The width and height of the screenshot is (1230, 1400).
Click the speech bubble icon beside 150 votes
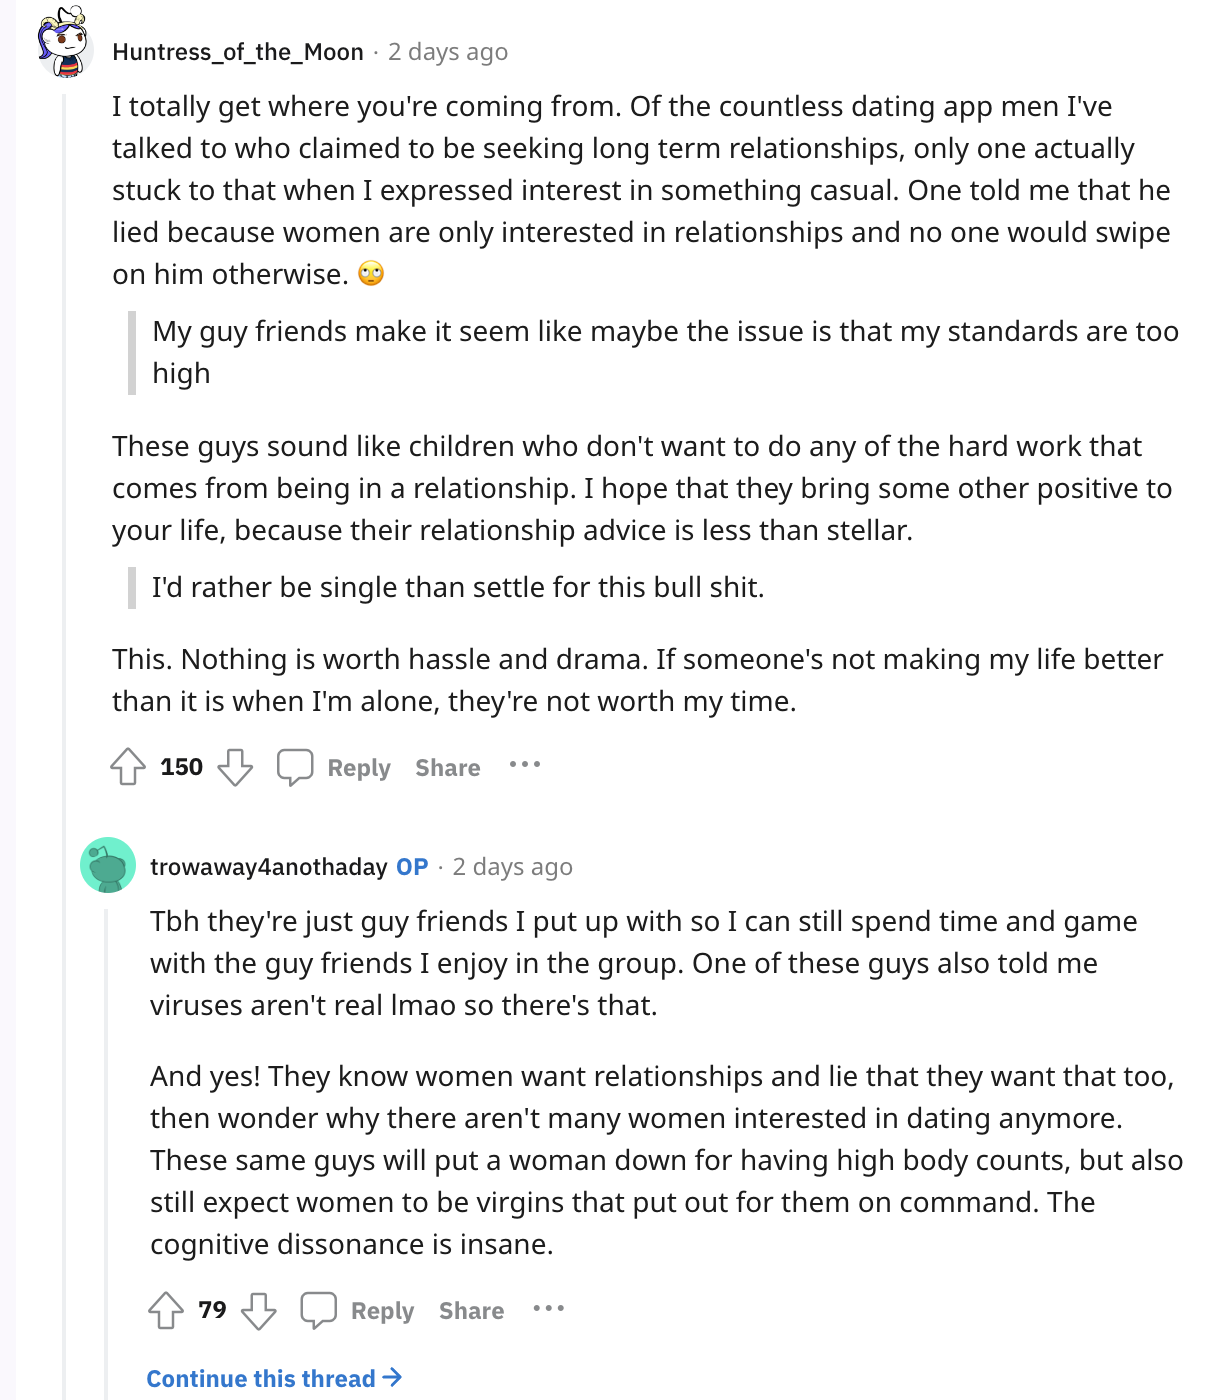click(x=295, y=767)
